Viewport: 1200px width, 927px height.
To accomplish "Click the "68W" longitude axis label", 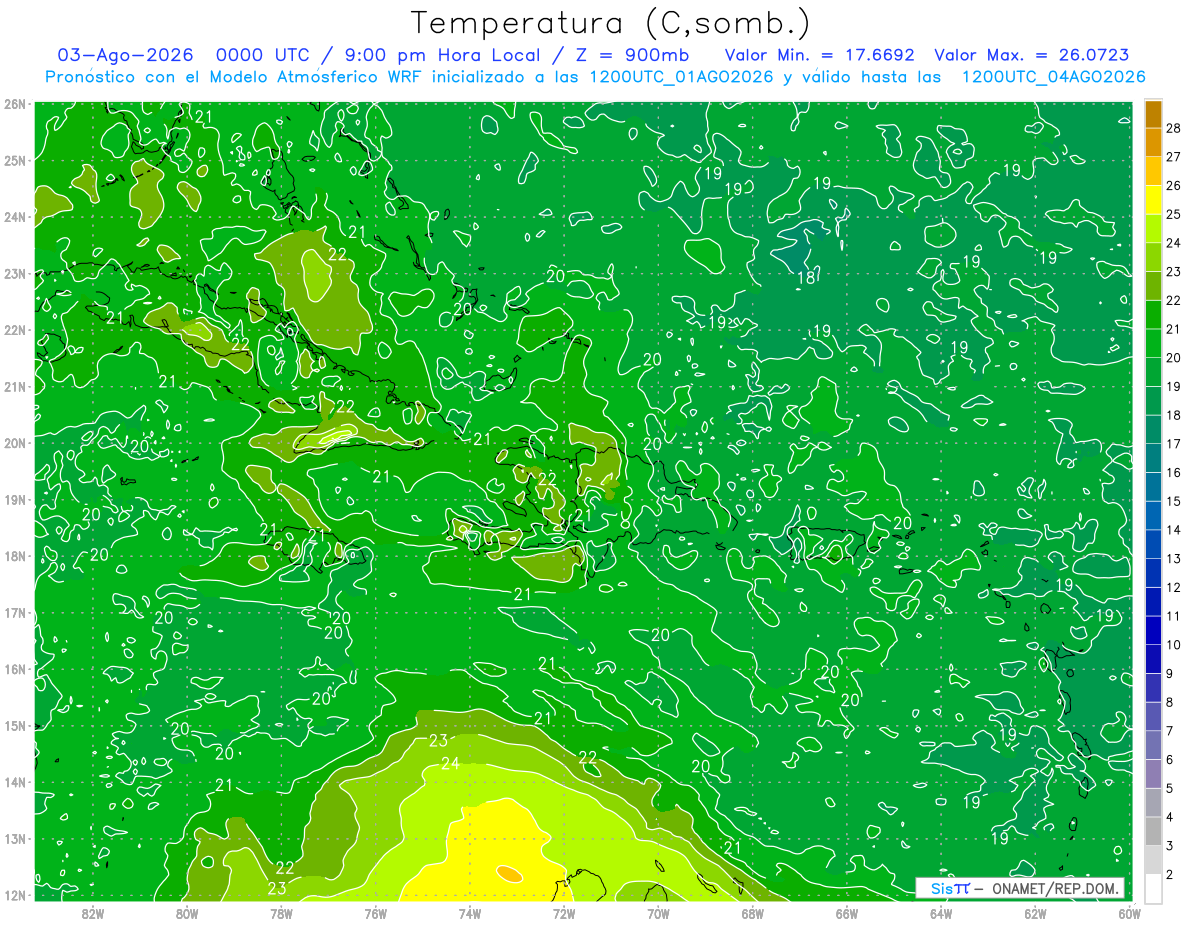I will click(753, 913).
